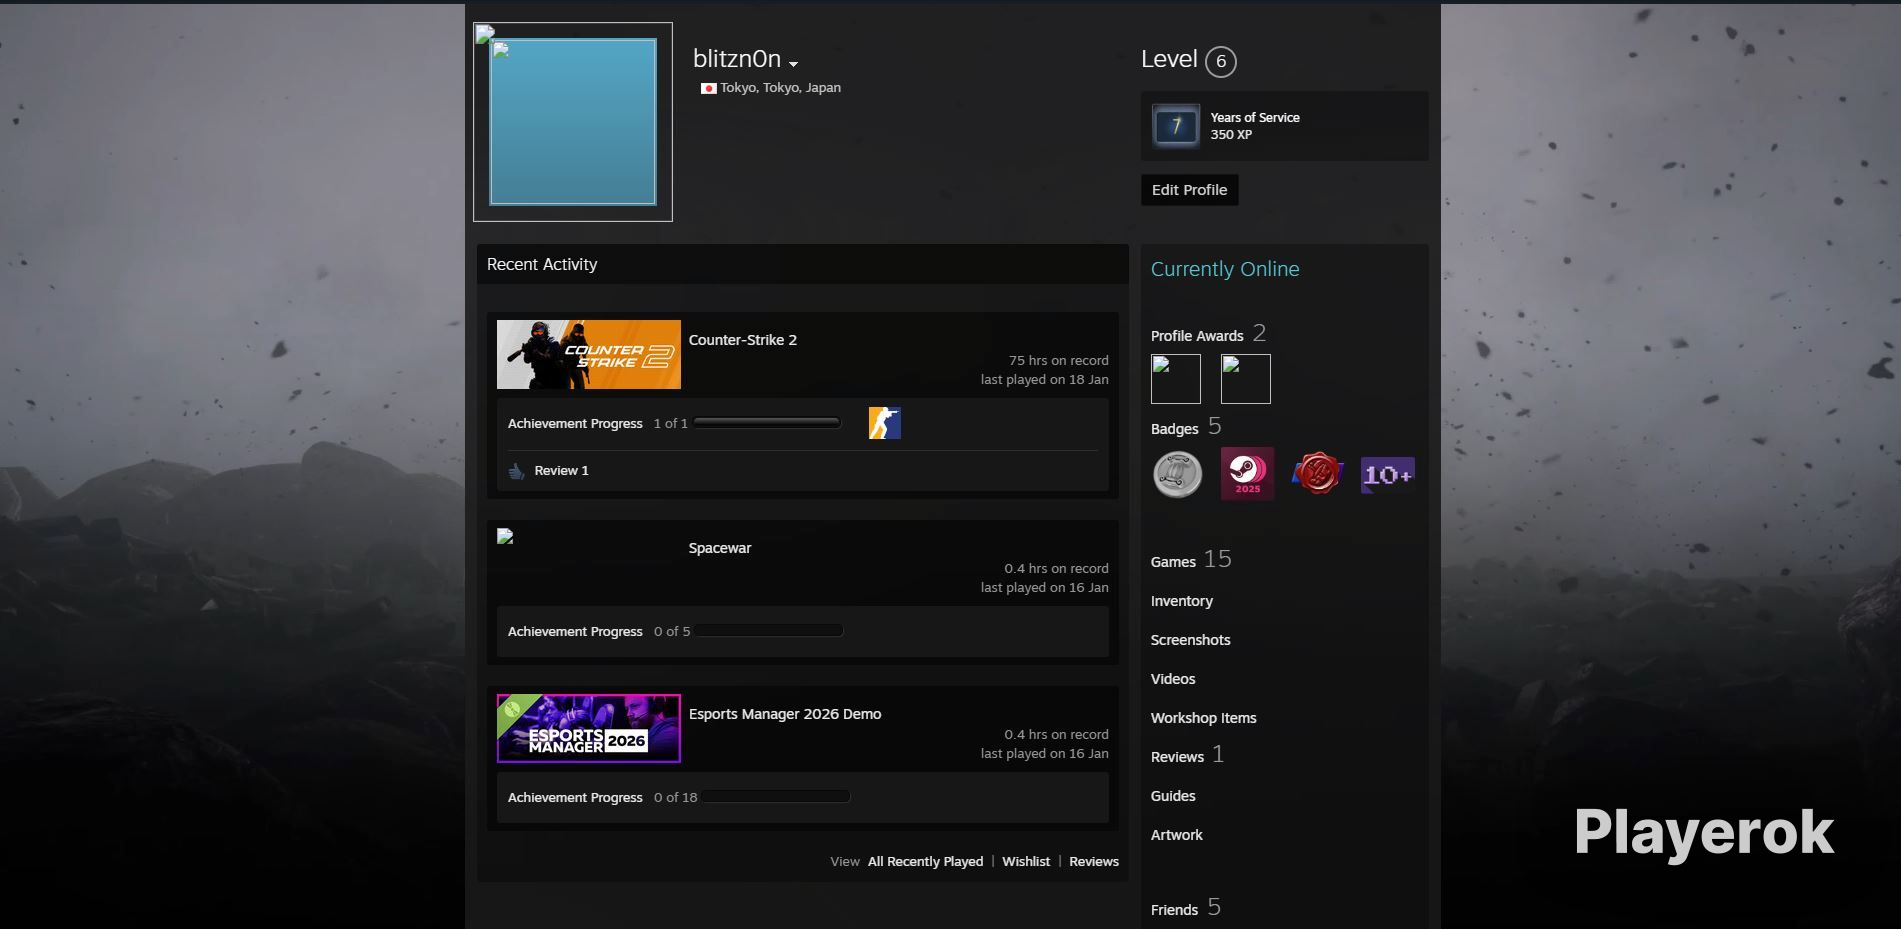This screenshot has width=1901, height=929.
Task: View All Recently Played games
Action: click(x=925, y=861)
